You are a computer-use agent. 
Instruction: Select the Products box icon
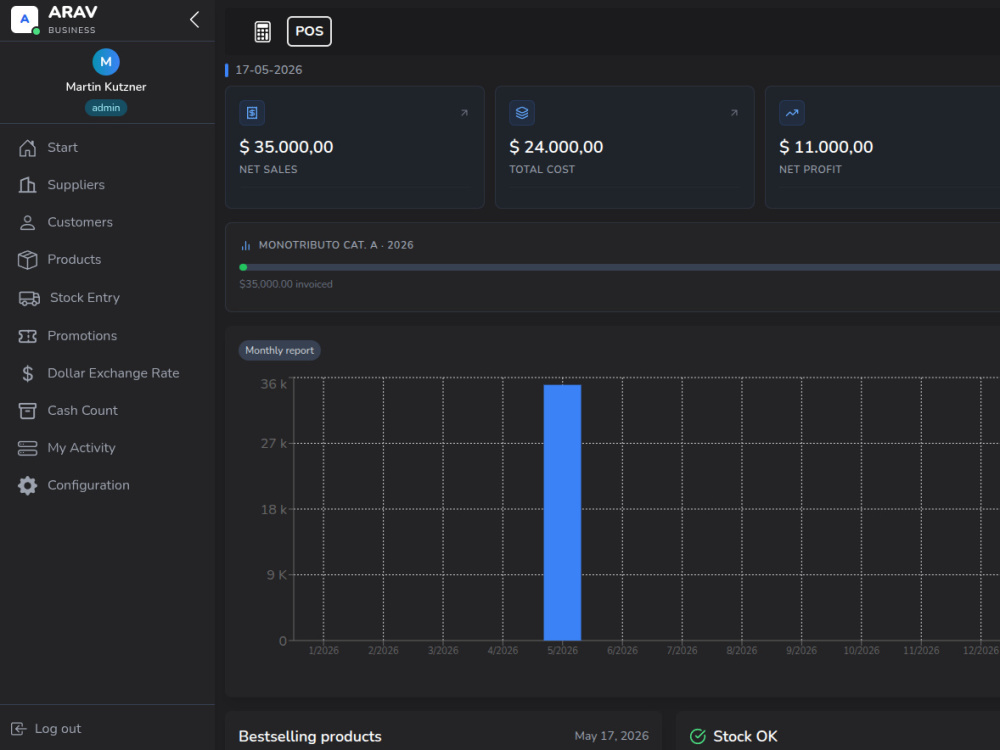pyautogui.click(x=27, y=260)
